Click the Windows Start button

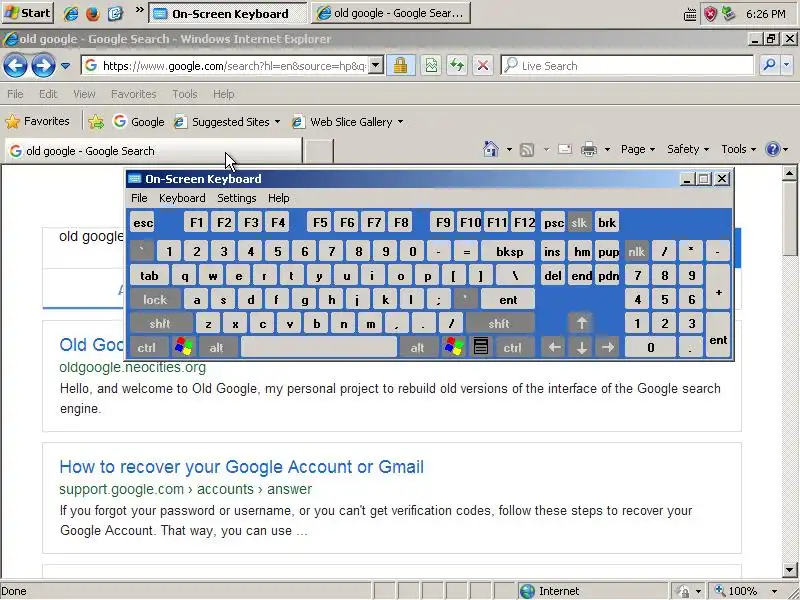[x=28, y=13]
